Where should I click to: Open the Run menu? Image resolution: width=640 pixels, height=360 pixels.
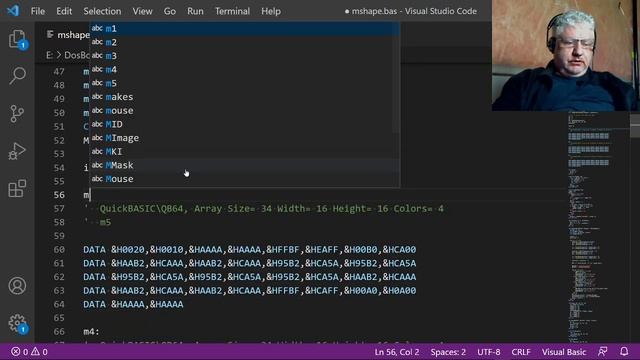coord(195,11)
